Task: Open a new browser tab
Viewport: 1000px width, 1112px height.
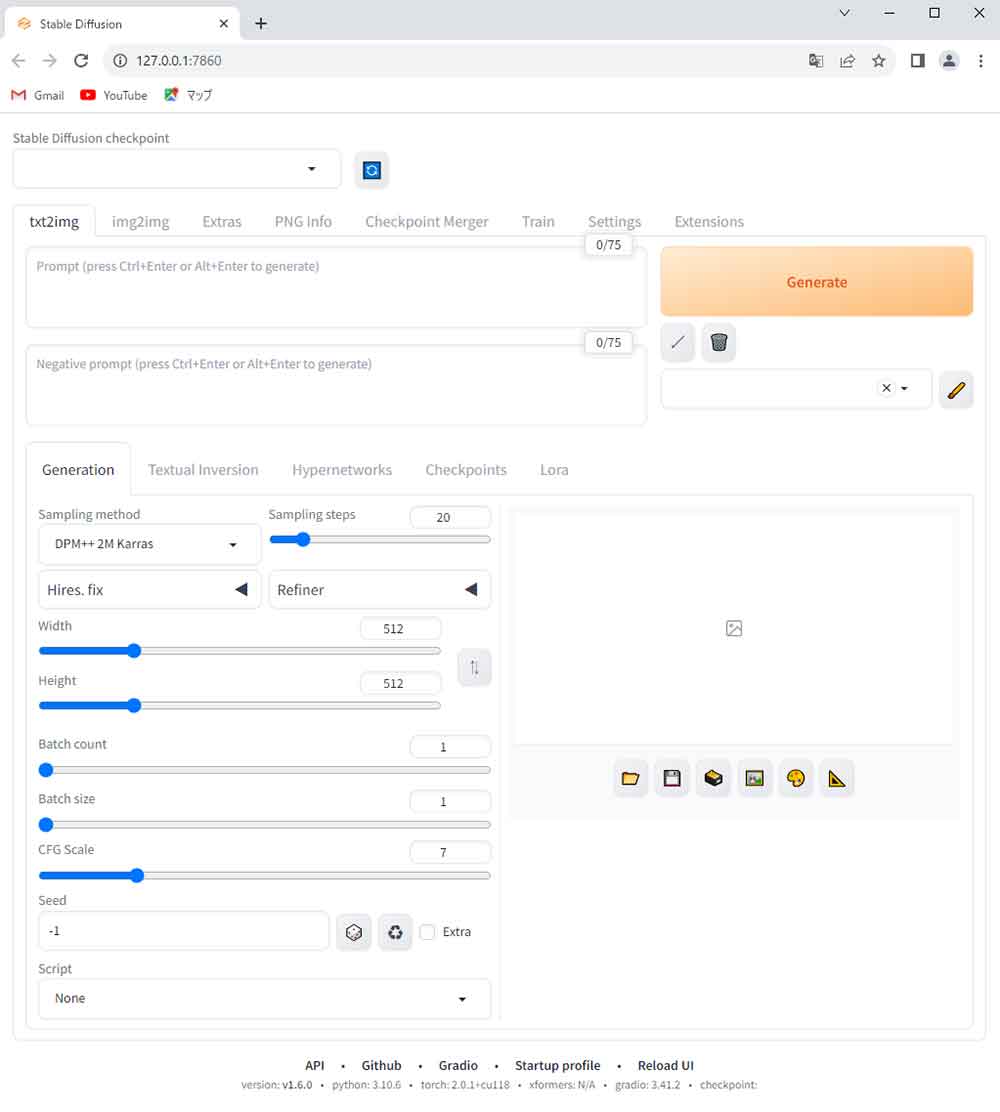Action: click(x=261, y=23)
